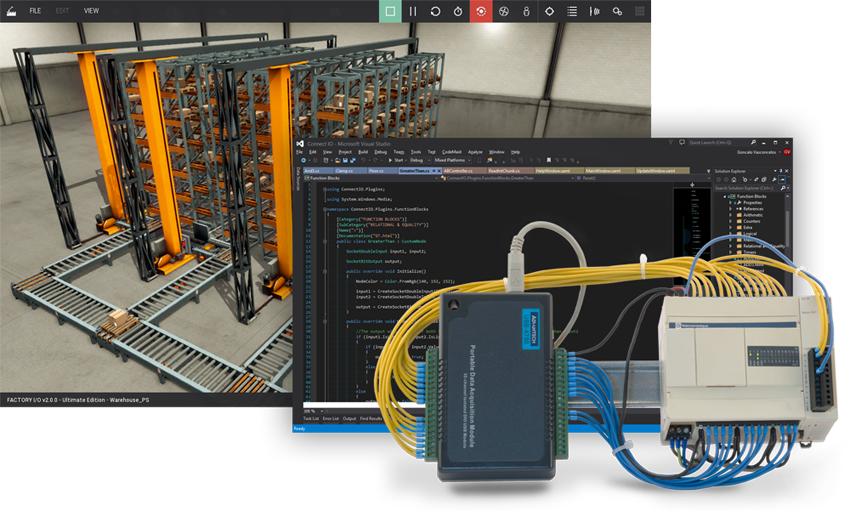Open the FILE menu in Factory I/O

point(35,10)
